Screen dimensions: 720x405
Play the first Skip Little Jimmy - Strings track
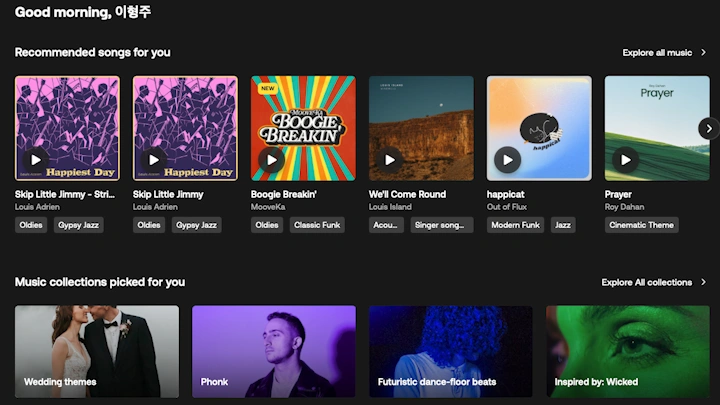(36, 159)
